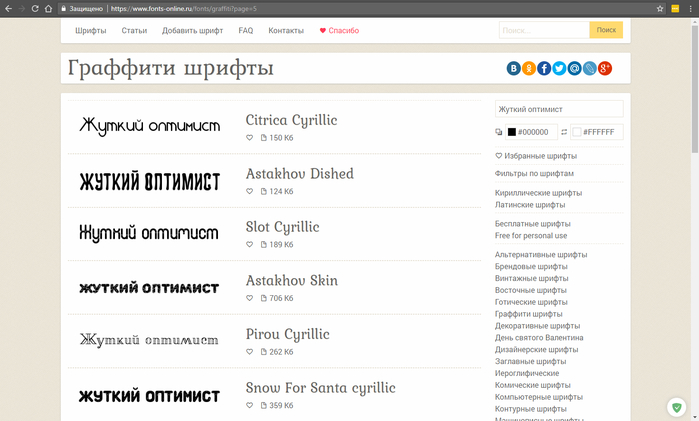Open the browser home page icon

click(48, 8)
